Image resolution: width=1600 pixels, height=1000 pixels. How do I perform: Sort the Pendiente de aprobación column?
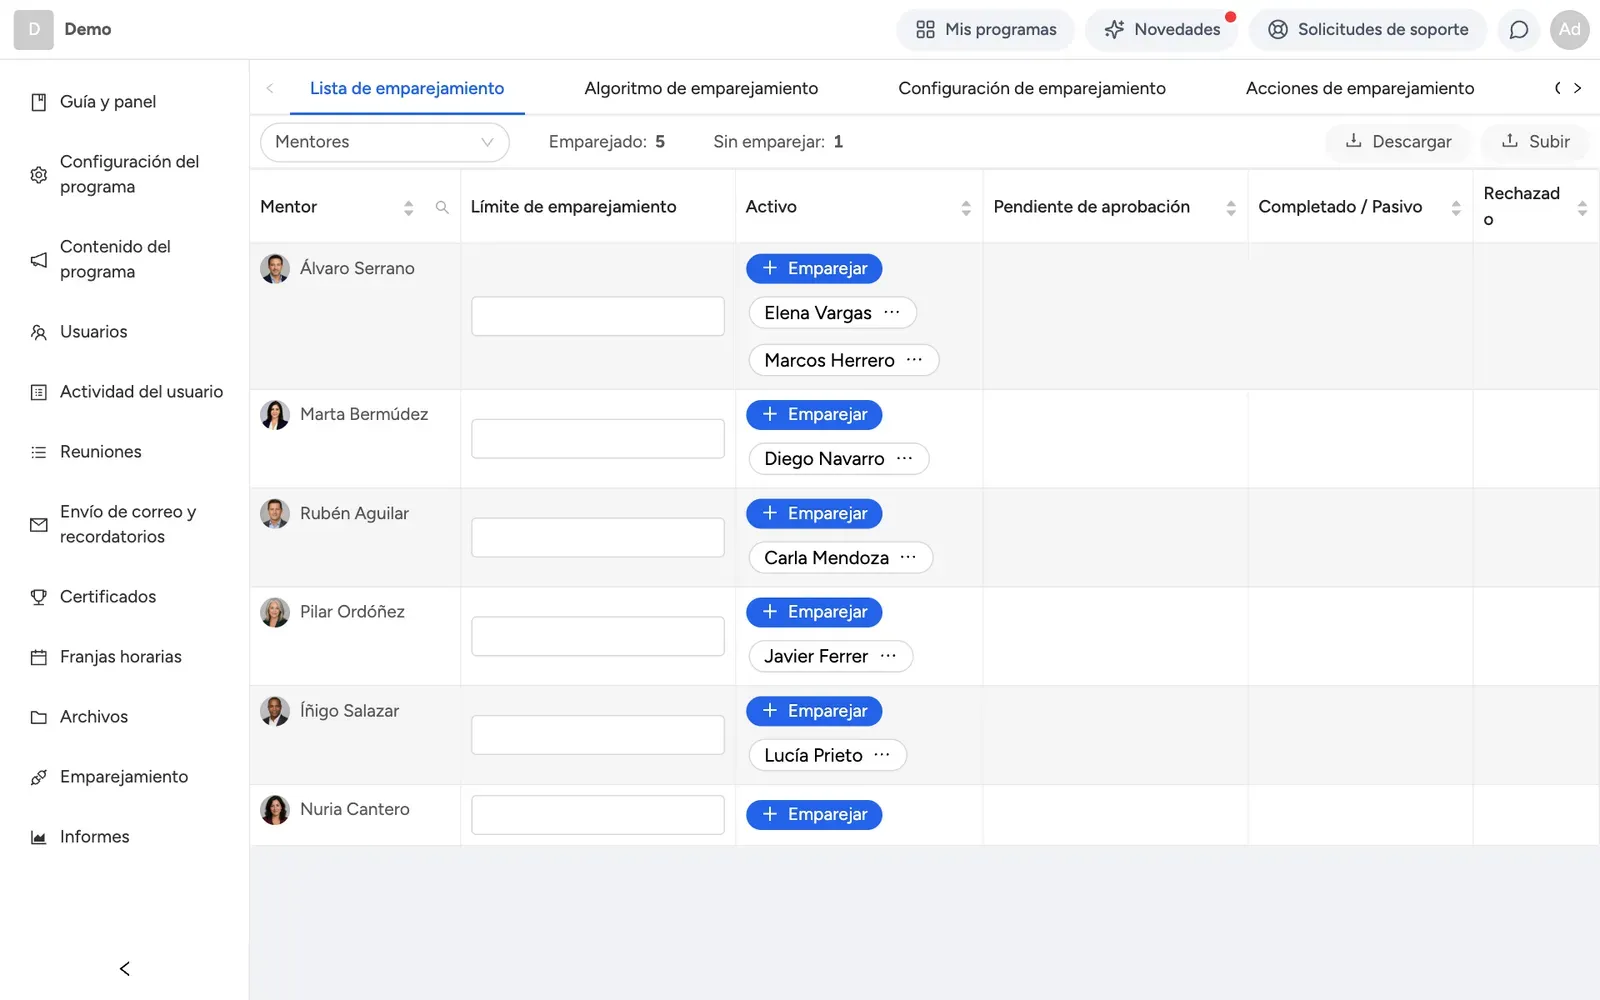coord(1231,207)
